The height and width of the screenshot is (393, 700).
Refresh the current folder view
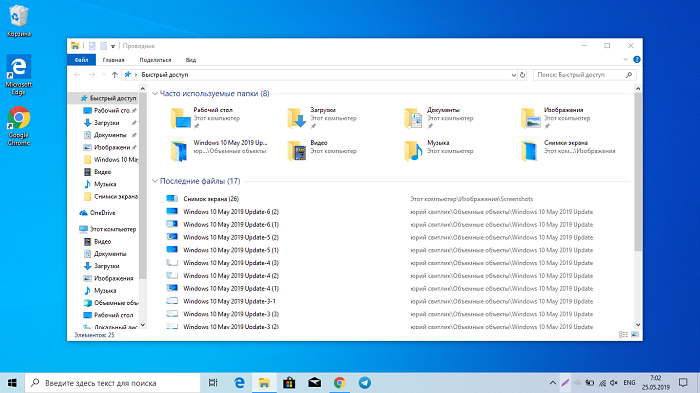(522, 75)
